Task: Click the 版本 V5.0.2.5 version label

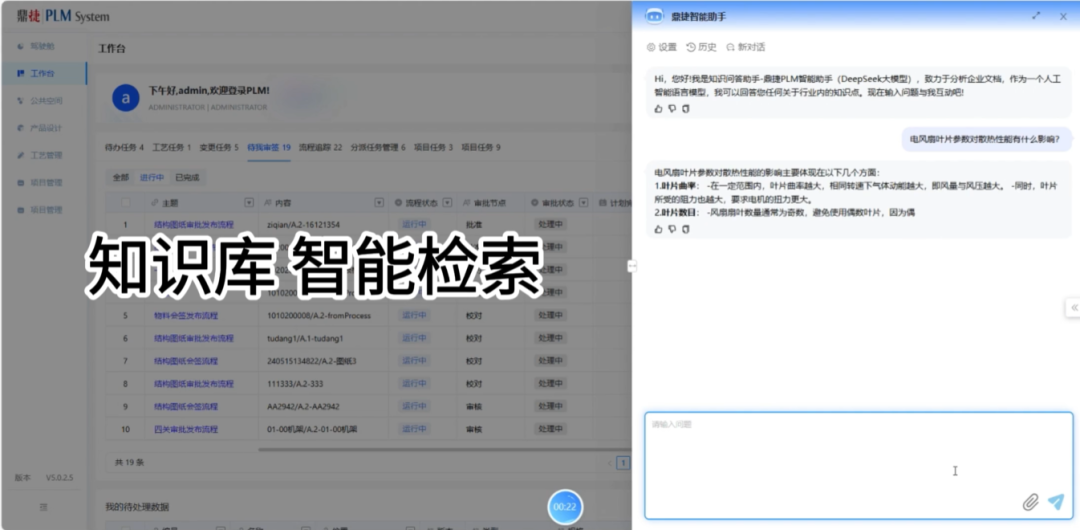Action: pyautogui.click(x=44, y=478)
